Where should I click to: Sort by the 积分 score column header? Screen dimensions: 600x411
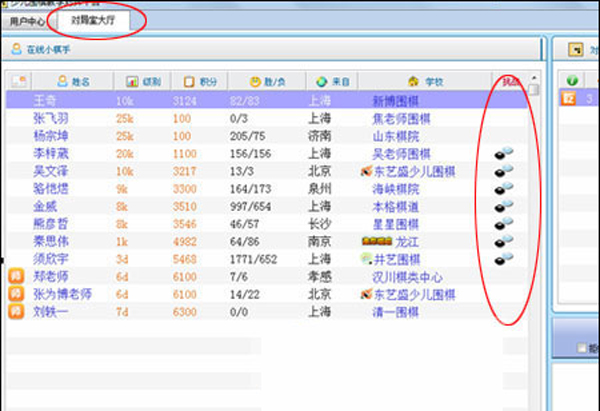(200, 82)
